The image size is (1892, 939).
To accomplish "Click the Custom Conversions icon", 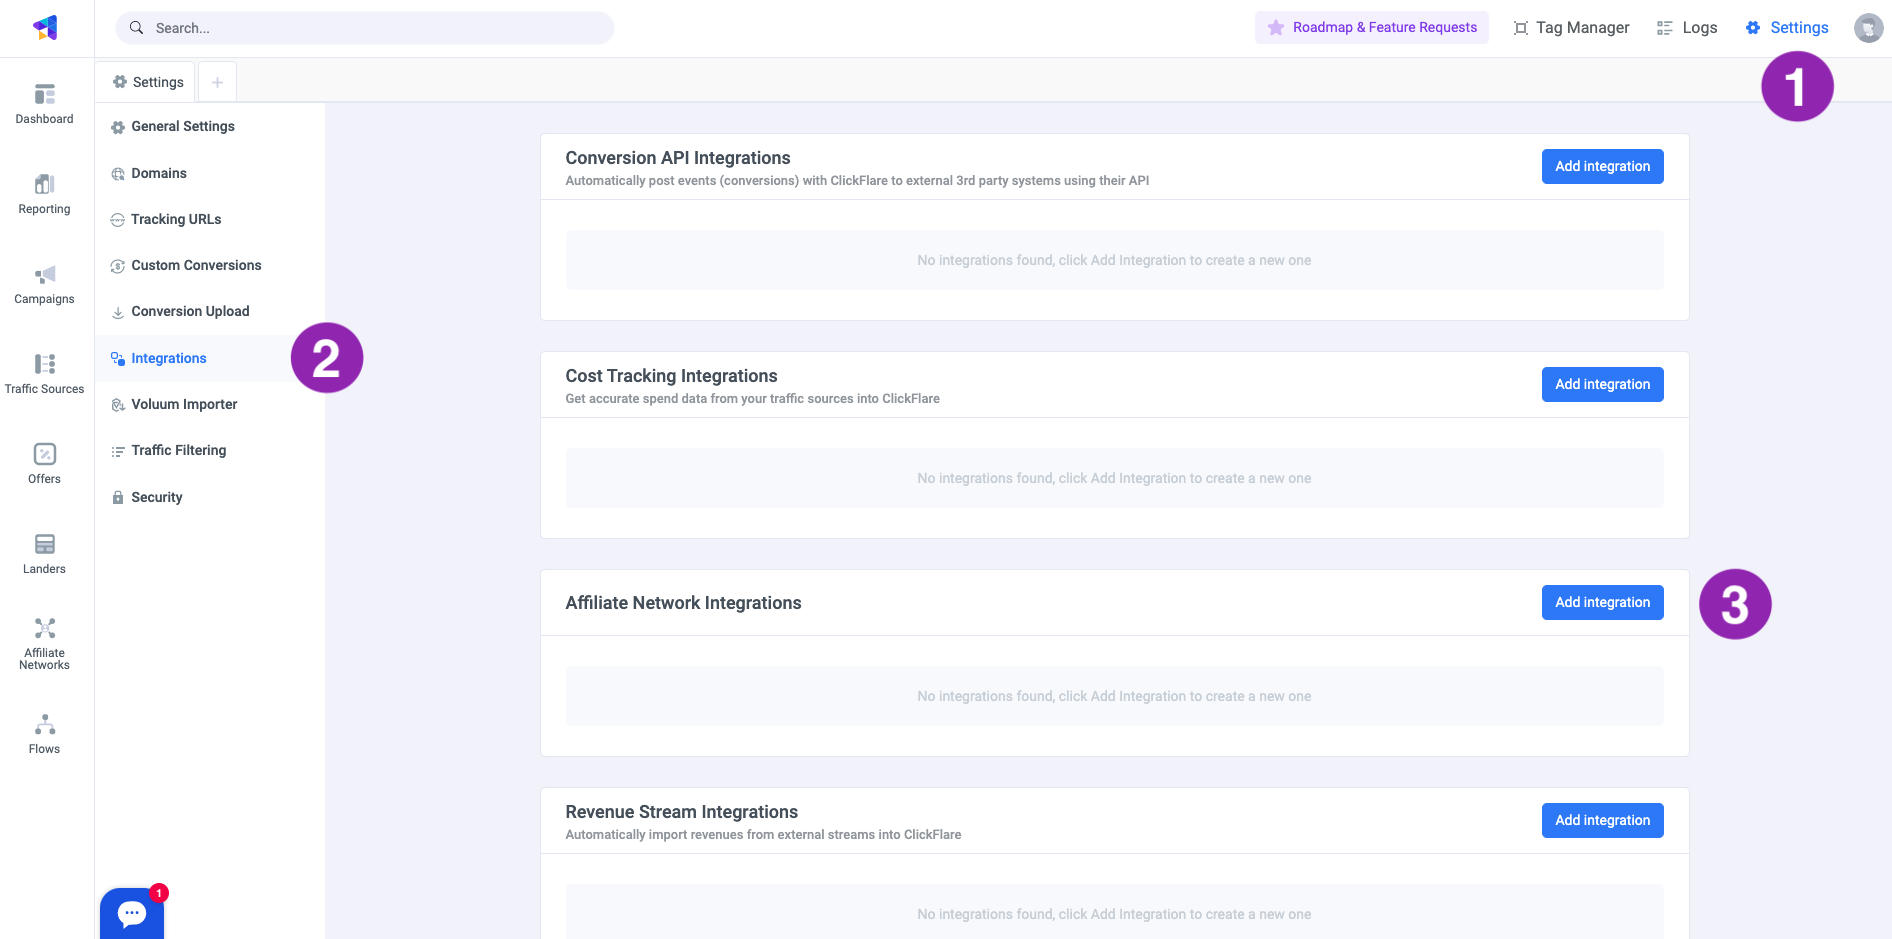I will pyautogui.click(x=118, y=266).
